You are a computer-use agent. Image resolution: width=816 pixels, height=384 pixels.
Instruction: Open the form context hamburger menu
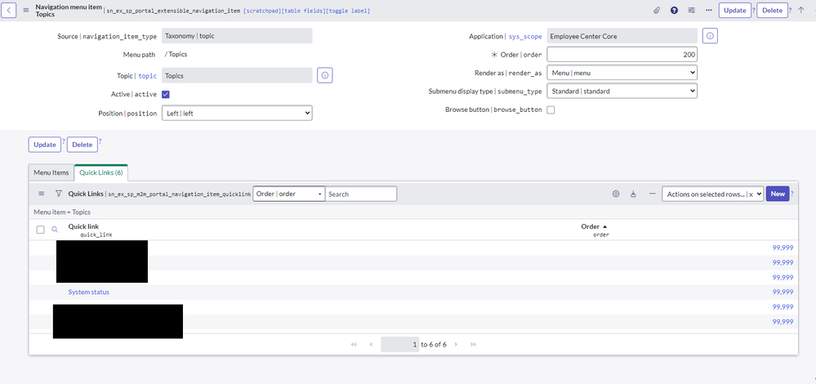(26, 10)
